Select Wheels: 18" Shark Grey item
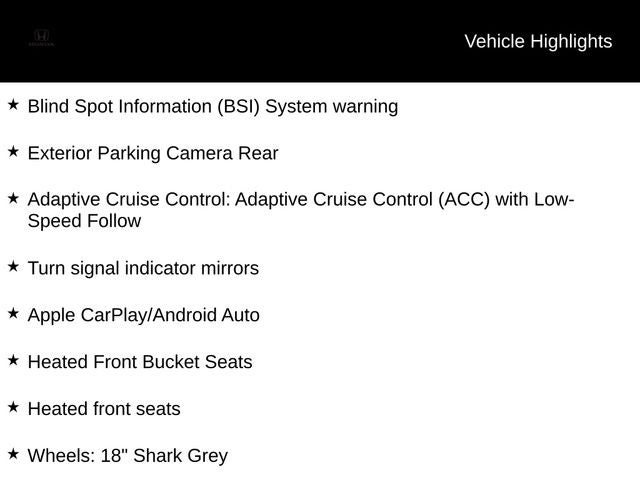This screenshot has width=640, height=480. [128, 456]
